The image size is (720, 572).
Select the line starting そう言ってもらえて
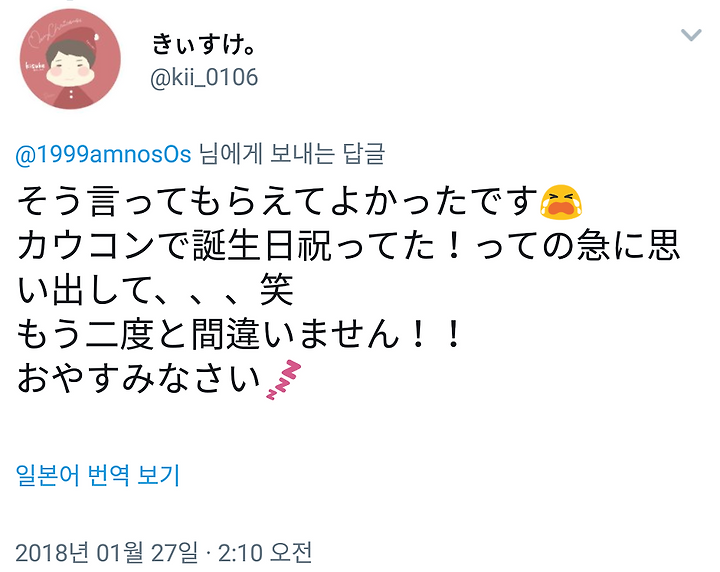tap(299, 202)
